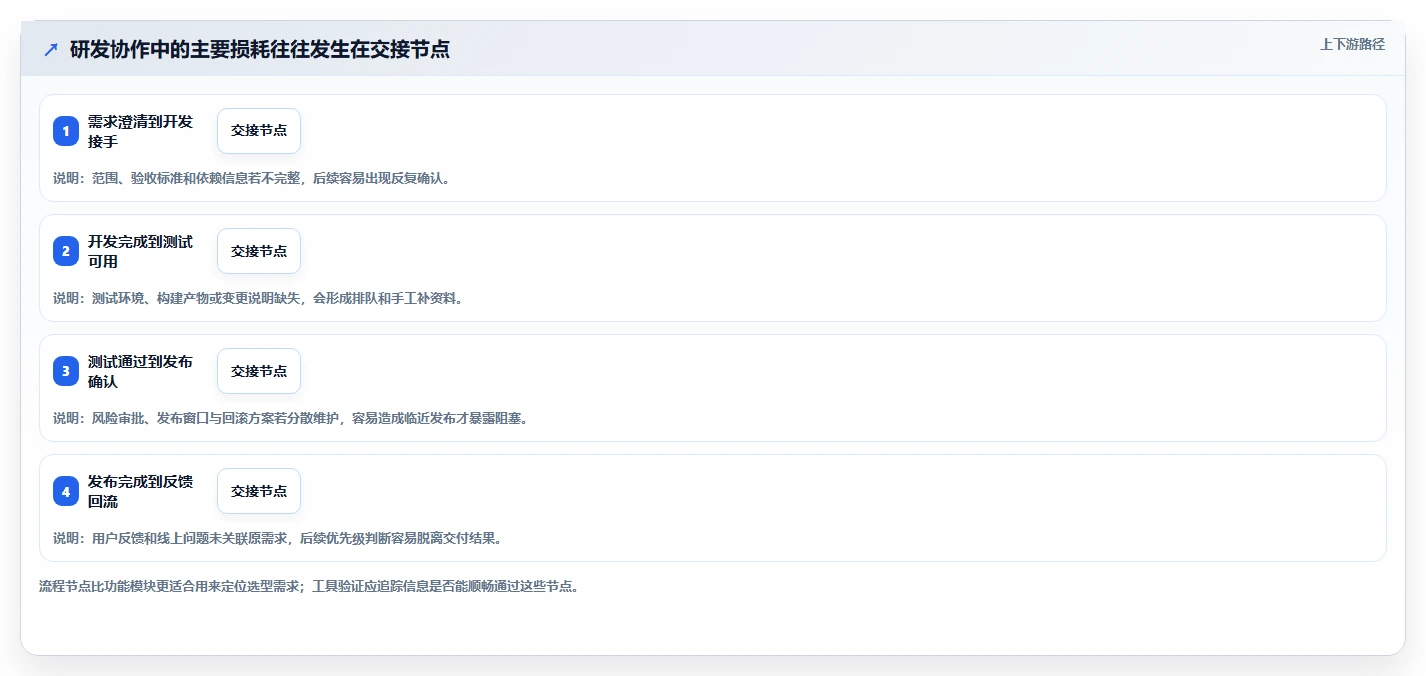
Task: Click the title 研发协作中的主要损耗往往发生在交接节点
Action: [260, 49]
